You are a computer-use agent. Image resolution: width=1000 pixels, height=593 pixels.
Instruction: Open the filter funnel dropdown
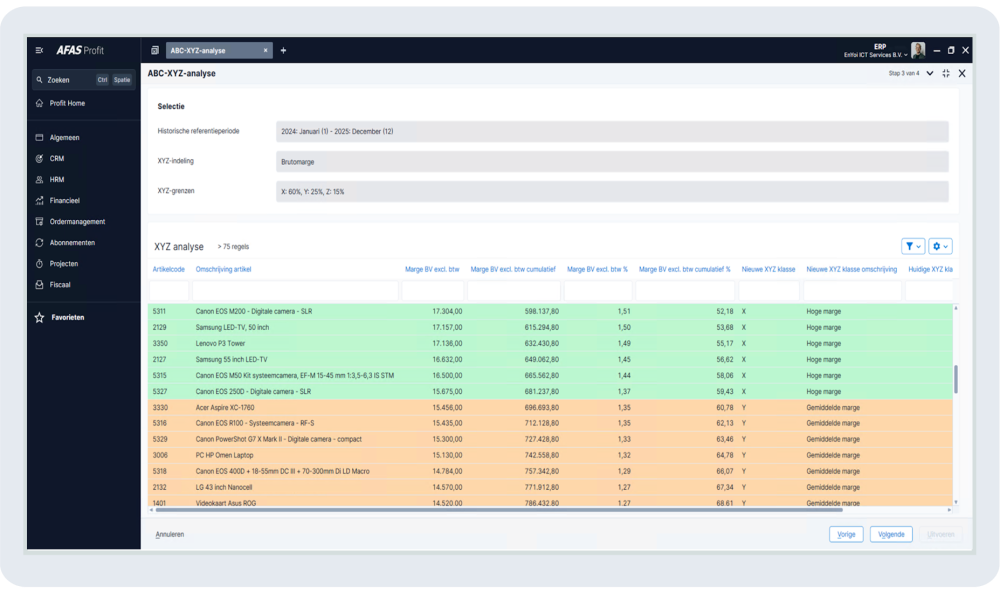tap(913, 246)
